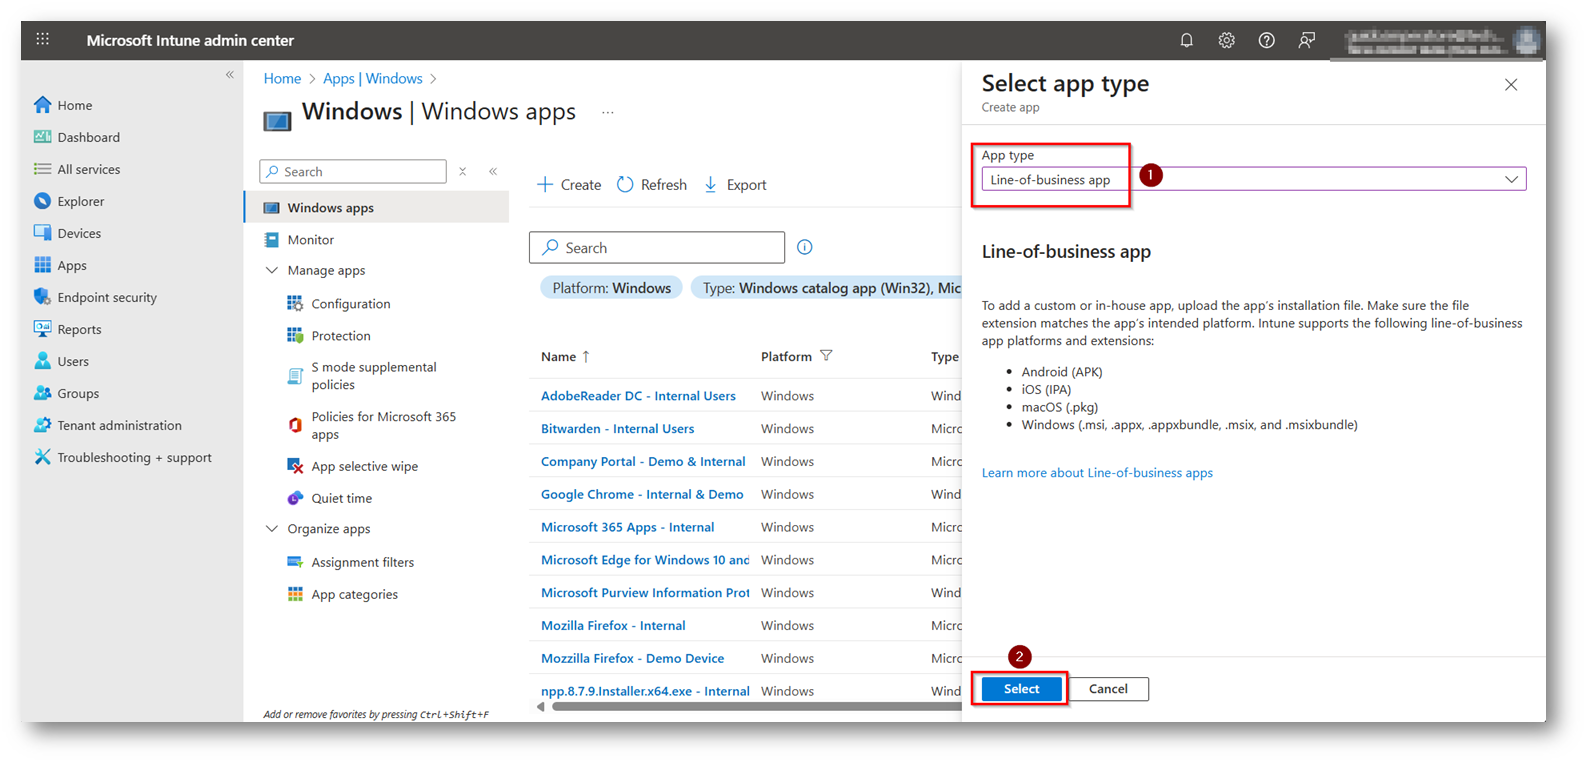Select Windows apps menu item

click(376, 207)
